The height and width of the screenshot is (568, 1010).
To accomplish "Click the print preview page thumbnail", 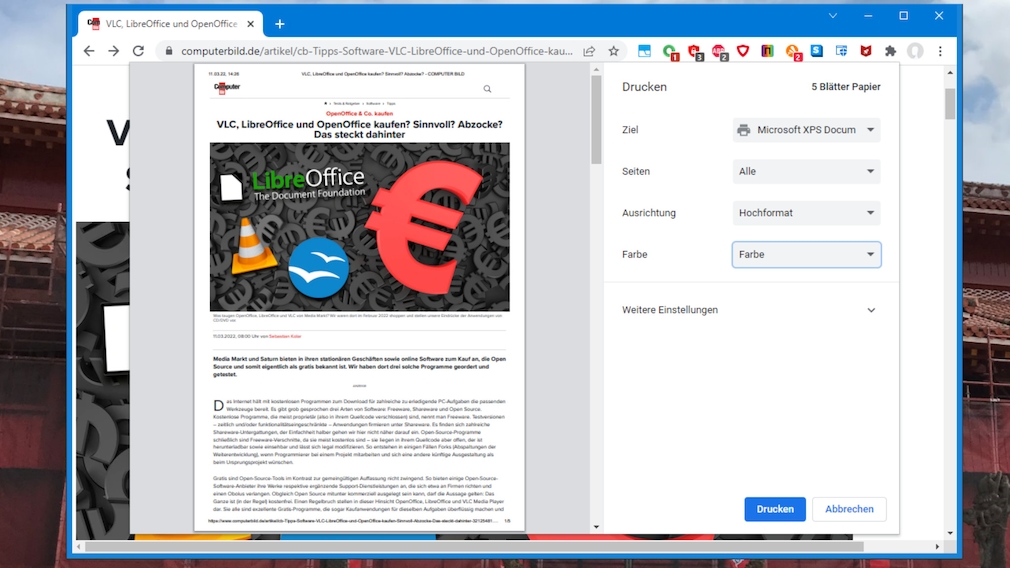I will [x=359, y=298].
